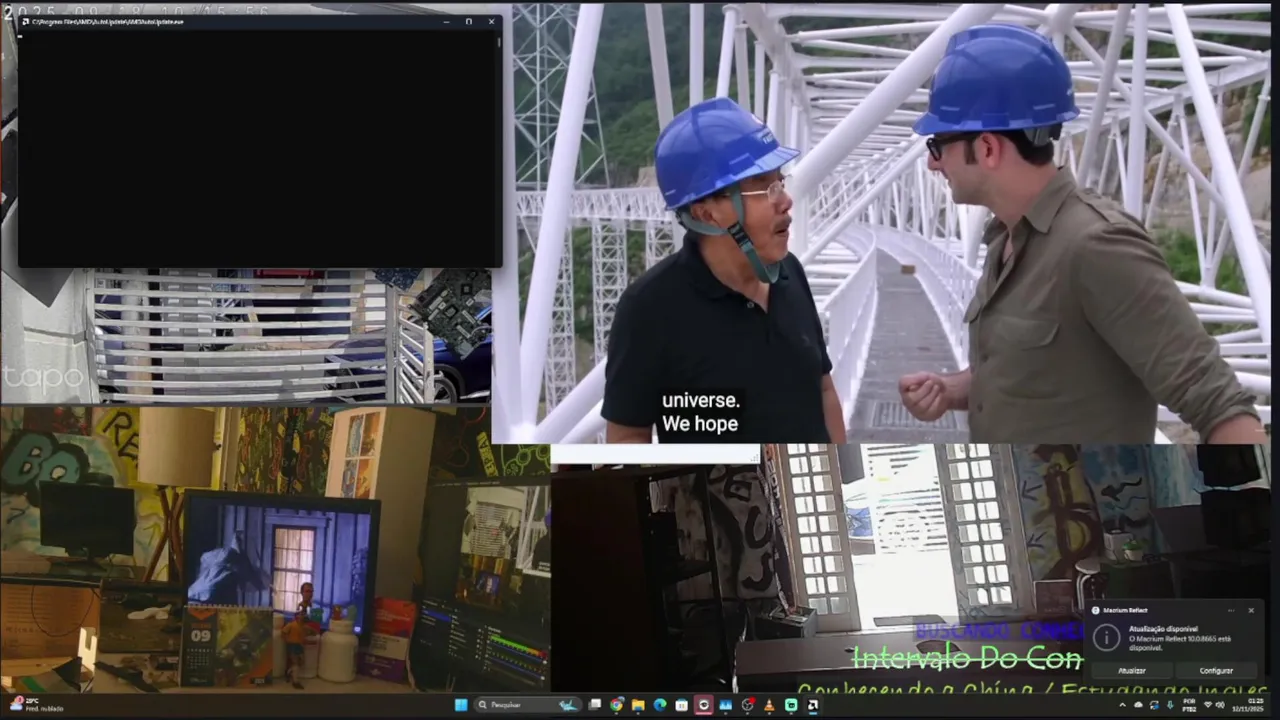
Task: Maximize the AMDAutoUpdate console window
Action: click(x=468, y=21)
